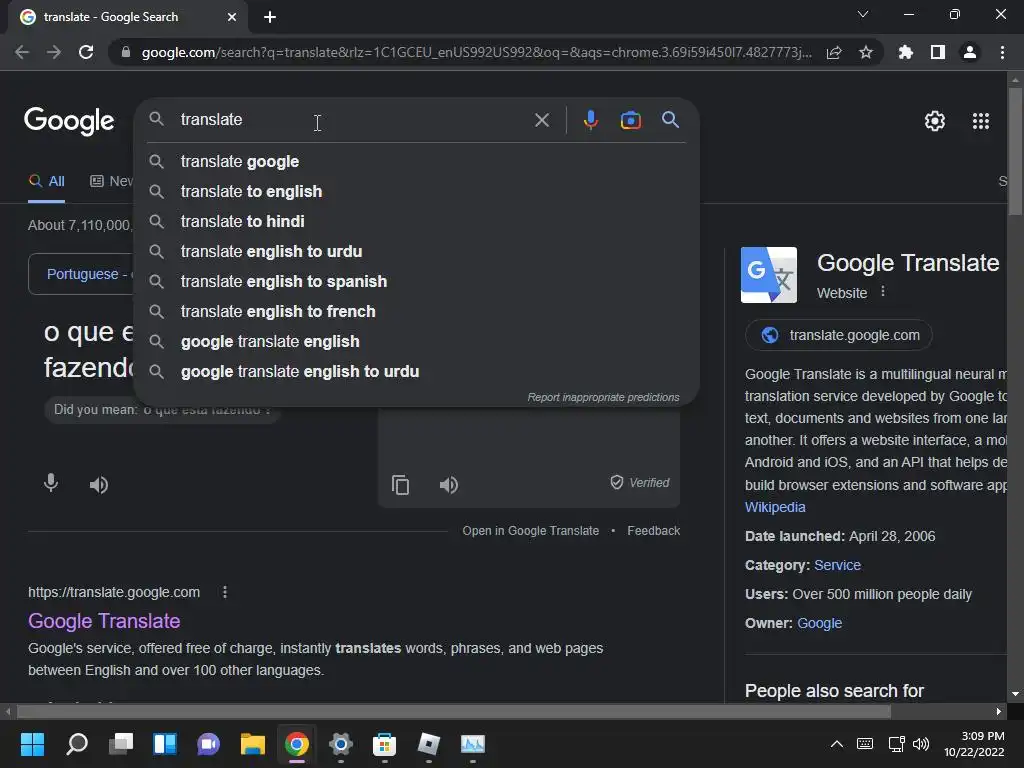Open search by image camera icon
The image size is (1024, 768).
pyautogui.click(x=630, y=120)
